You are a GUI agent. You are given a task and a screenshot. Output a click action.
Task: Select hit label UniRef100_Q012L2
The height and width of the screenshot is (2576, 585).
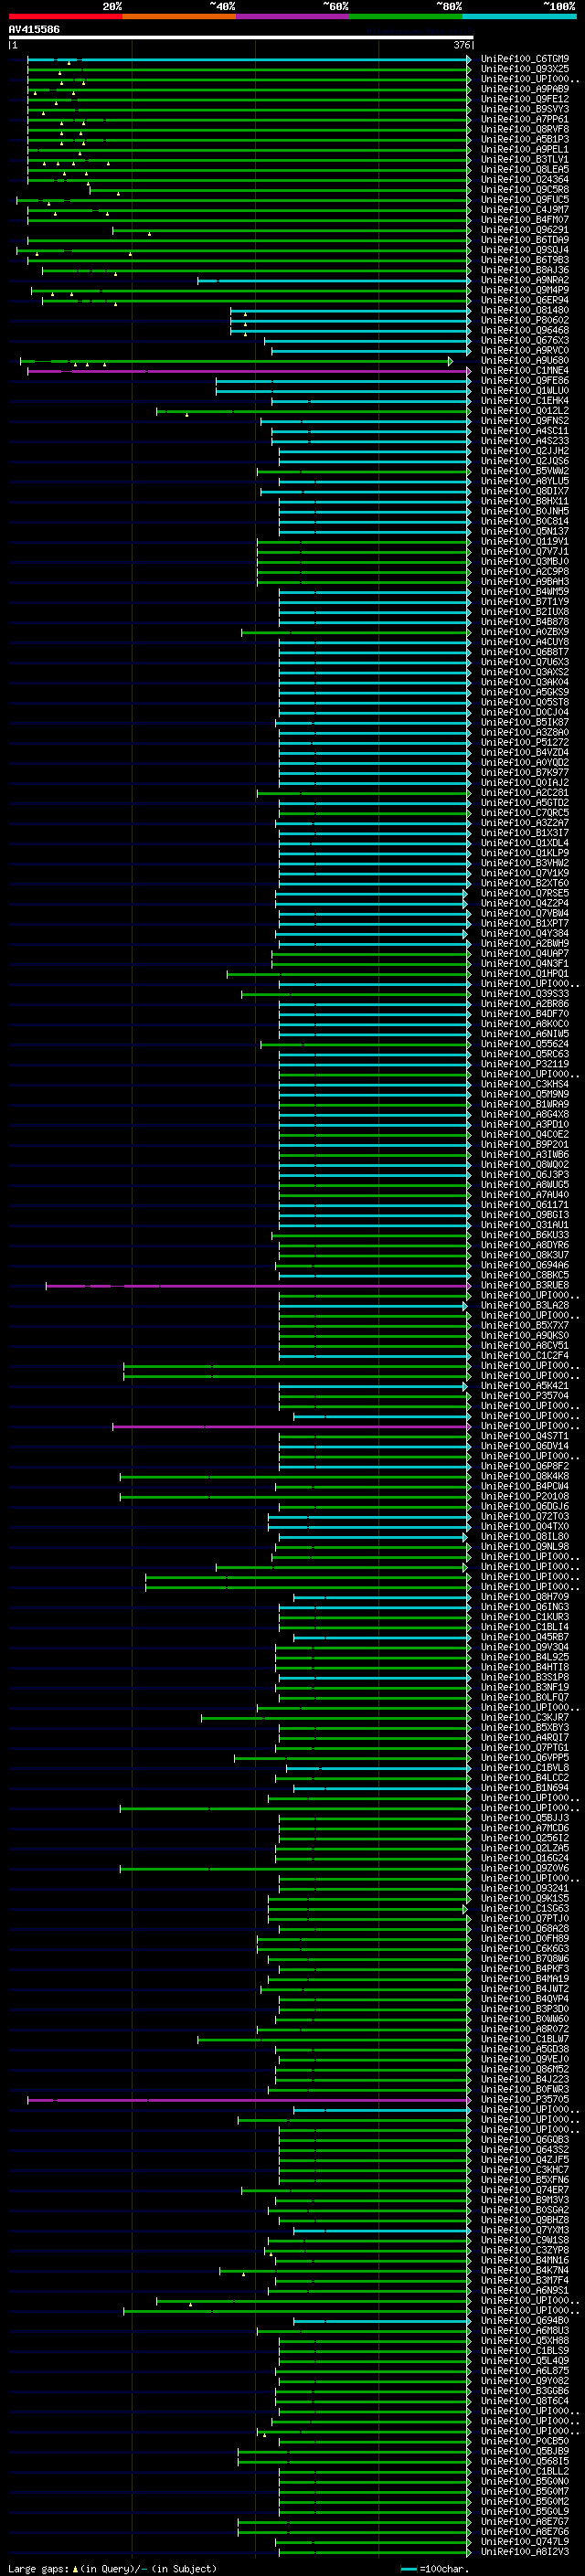pyautogui.click(x=524, y=411)
